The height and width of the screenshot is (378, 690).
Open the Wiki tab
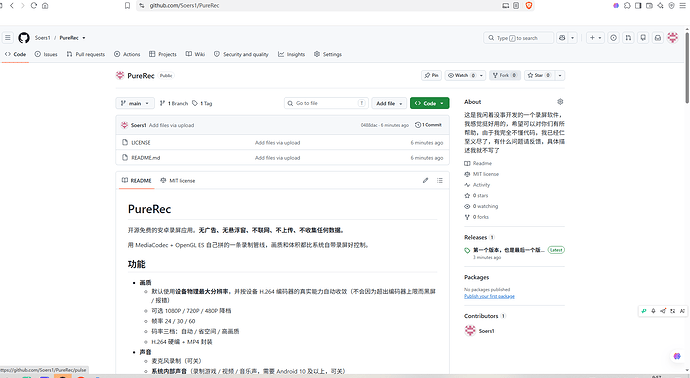pos(195,55)
